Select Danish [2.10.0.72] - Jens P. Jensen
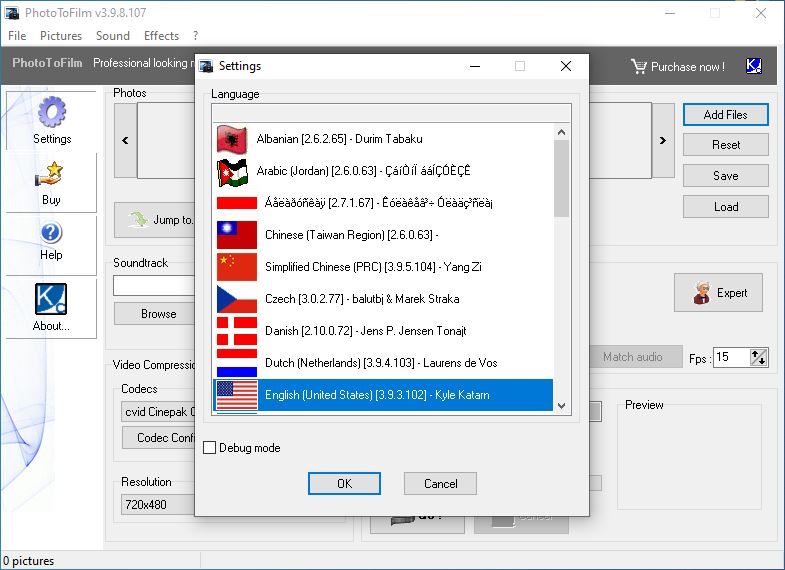 point(383,331)
